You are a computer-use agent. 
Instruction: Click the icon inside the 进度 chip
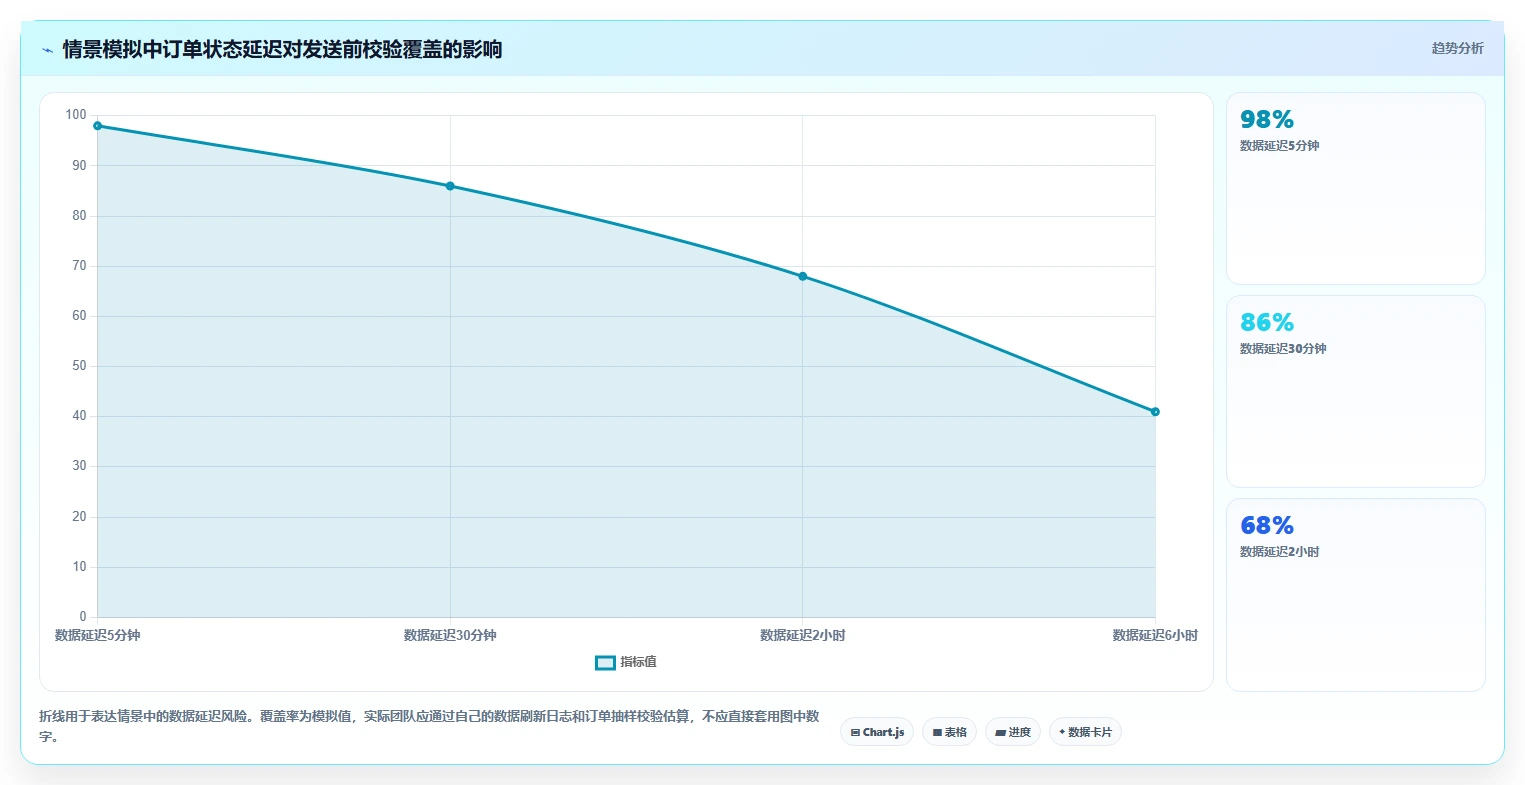click(1001, 733)
